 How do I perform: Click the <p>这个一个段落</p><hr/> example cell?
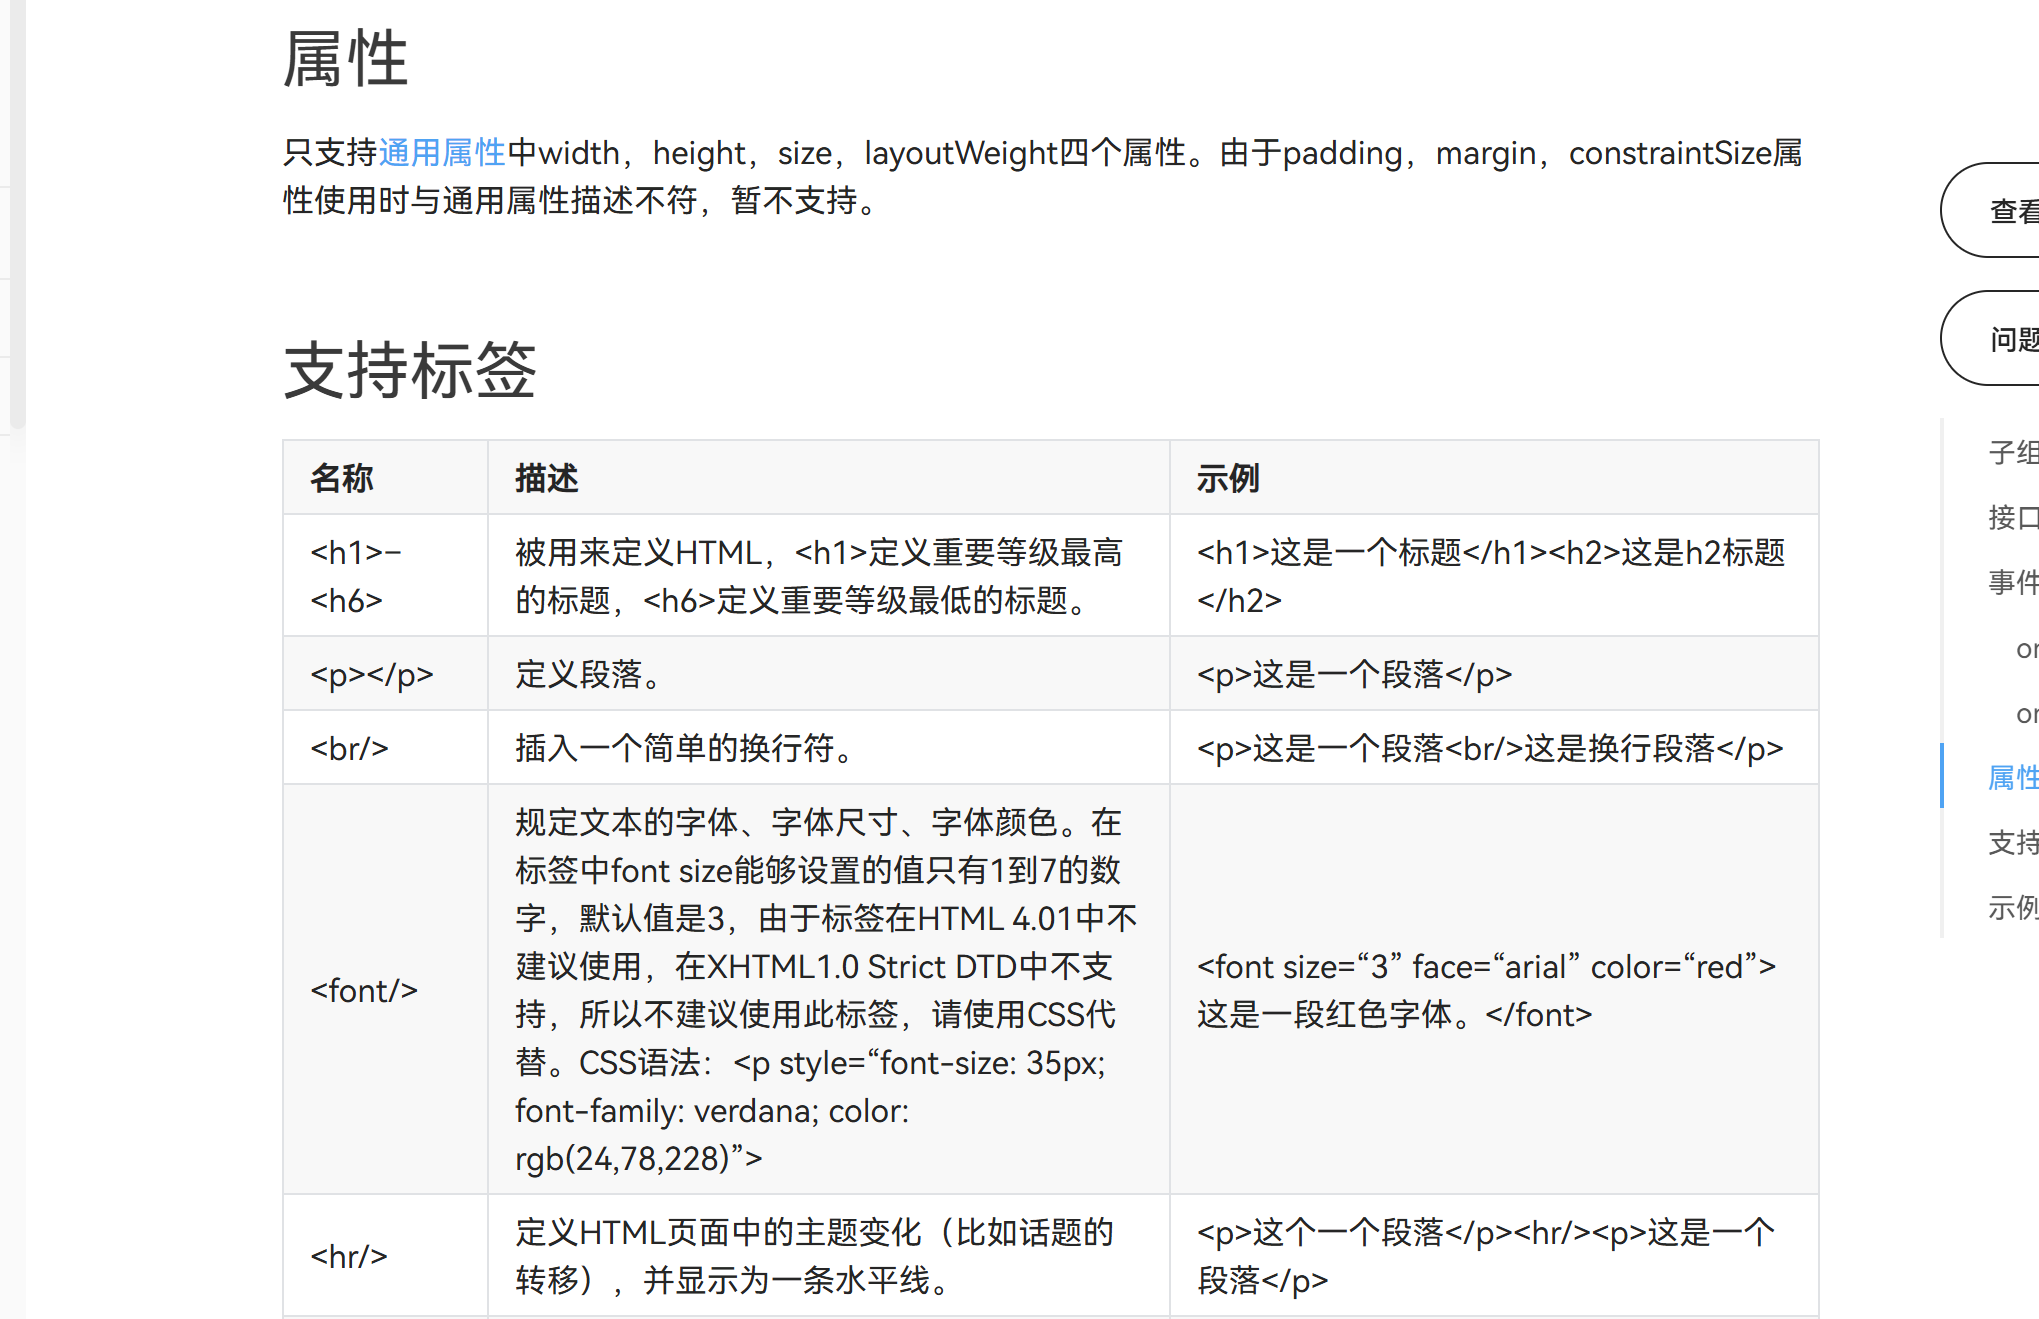[x=1494, y=1256]
